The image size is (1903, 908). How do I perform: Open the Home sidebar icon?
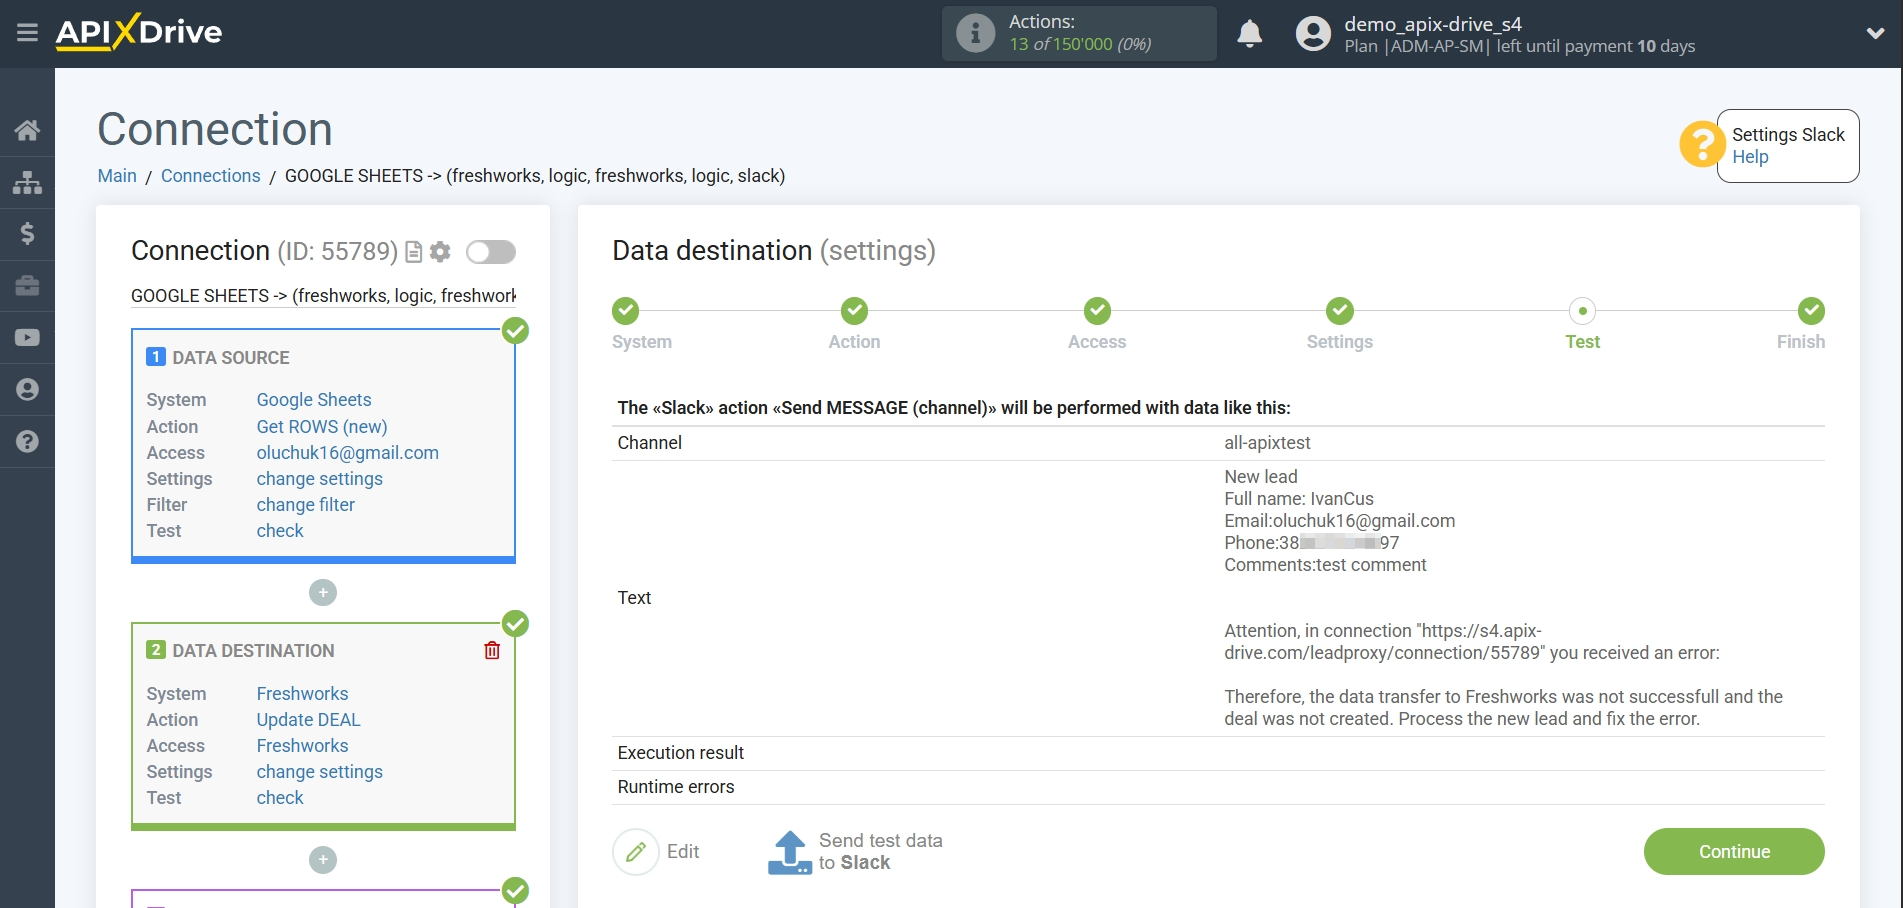(27, 130)
